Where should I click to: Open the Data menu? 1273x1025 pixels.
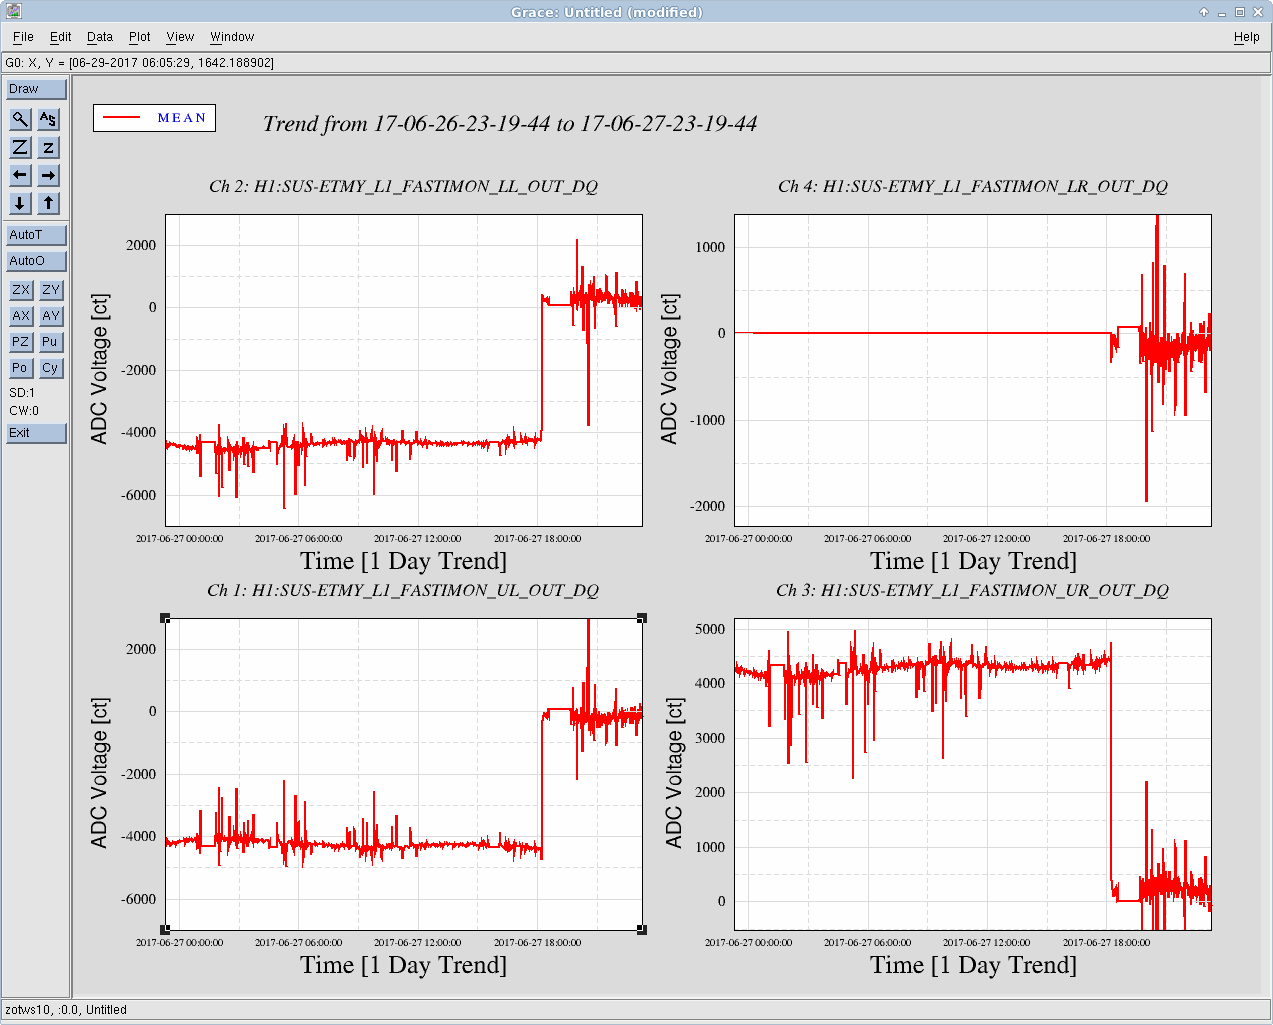pos(100,37)
